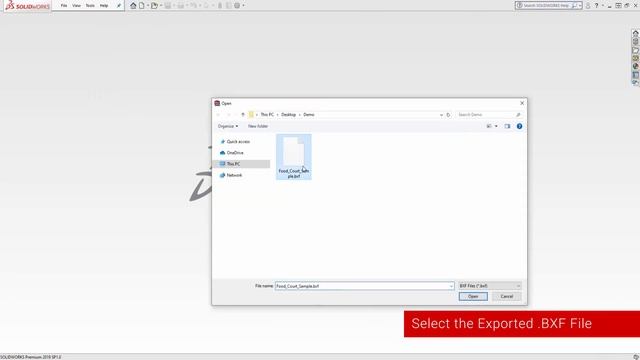Click the New document icon
The width and height of the screenshot is (640, 360).
142,6
